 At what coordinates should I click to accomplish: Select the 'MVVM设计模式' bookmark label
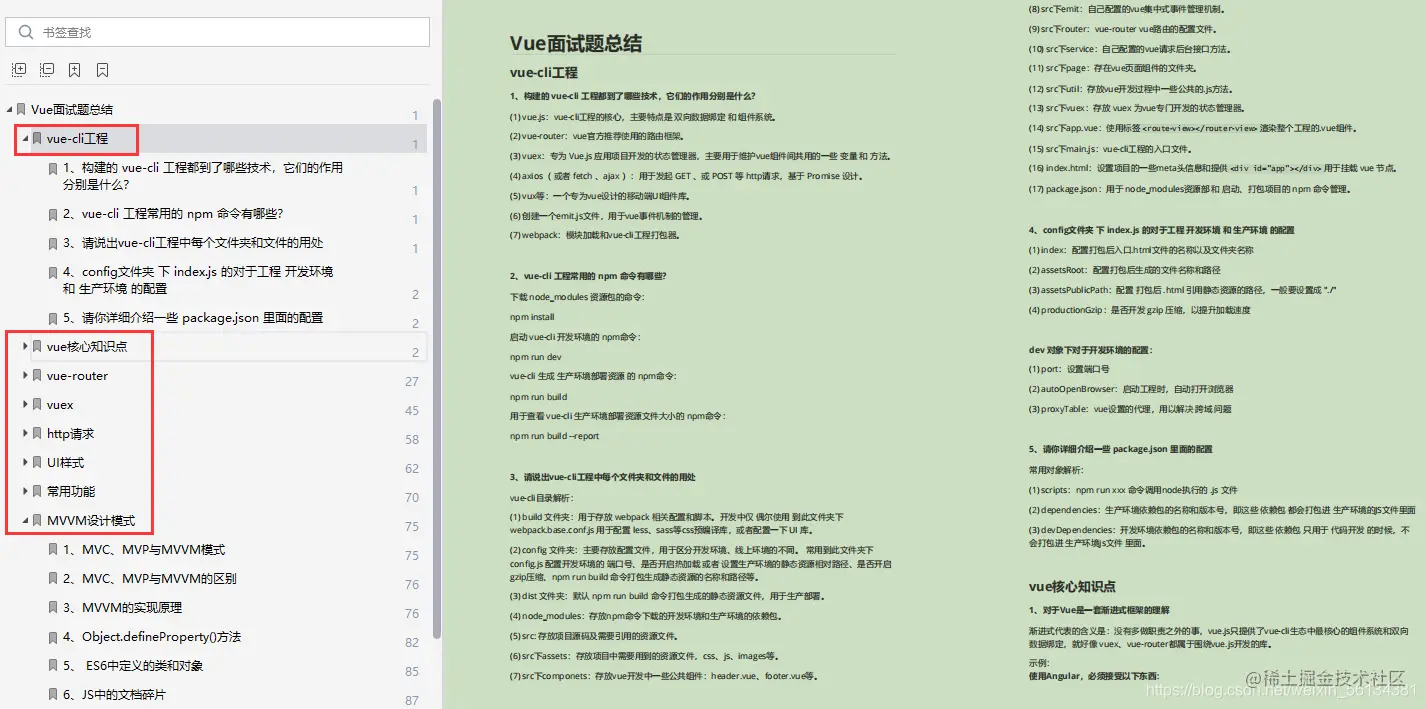coord(91,520)
